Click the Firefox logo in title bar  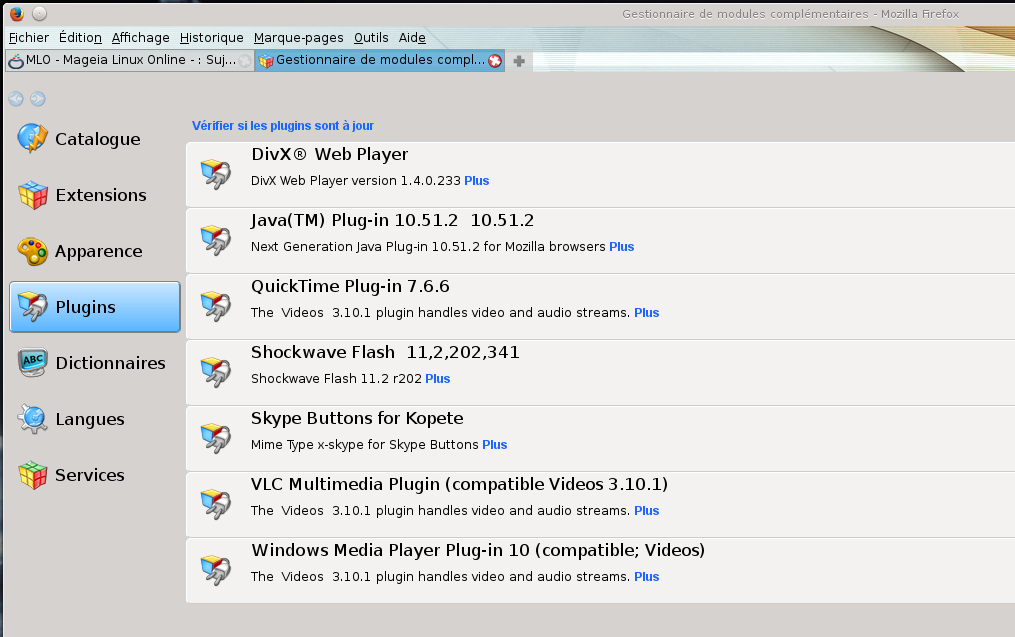point(17,14)
